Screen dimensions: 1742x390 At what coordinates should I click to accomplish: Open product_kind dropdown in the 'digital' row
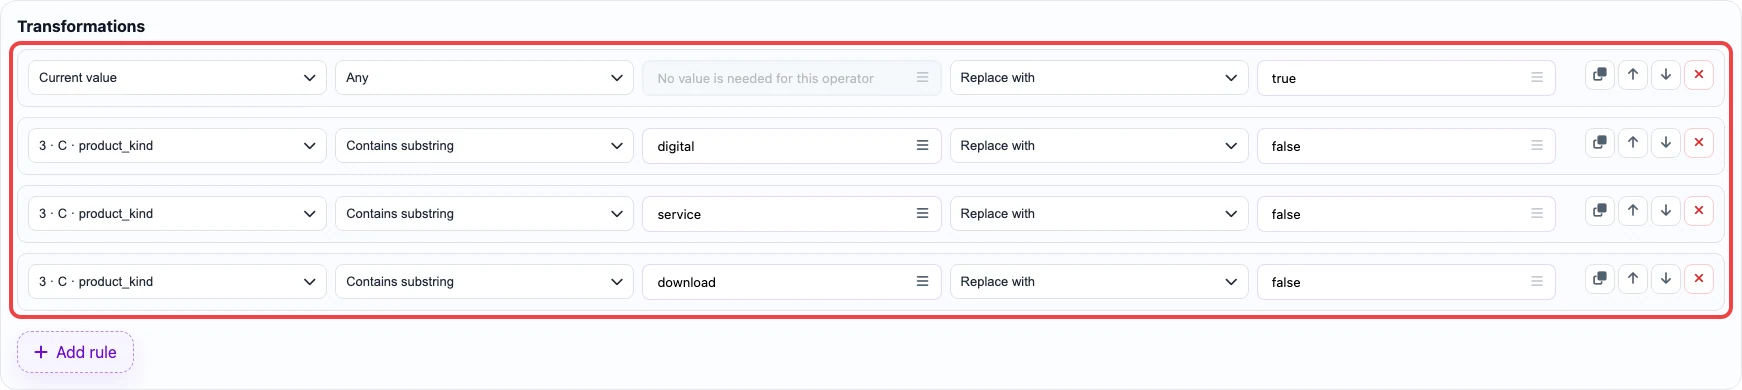click(x=177, y=146)
